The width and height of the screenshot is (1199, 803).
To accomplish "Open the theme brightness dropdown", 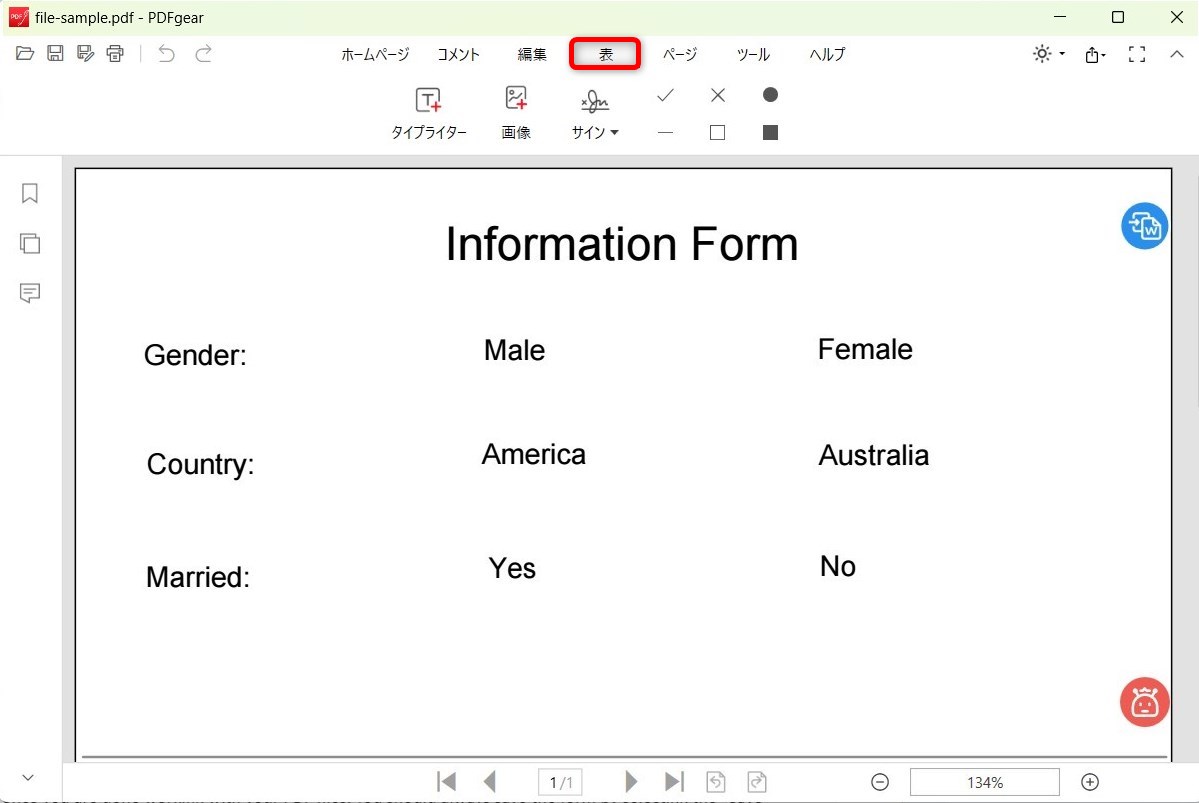I will tap(1046, 54).
